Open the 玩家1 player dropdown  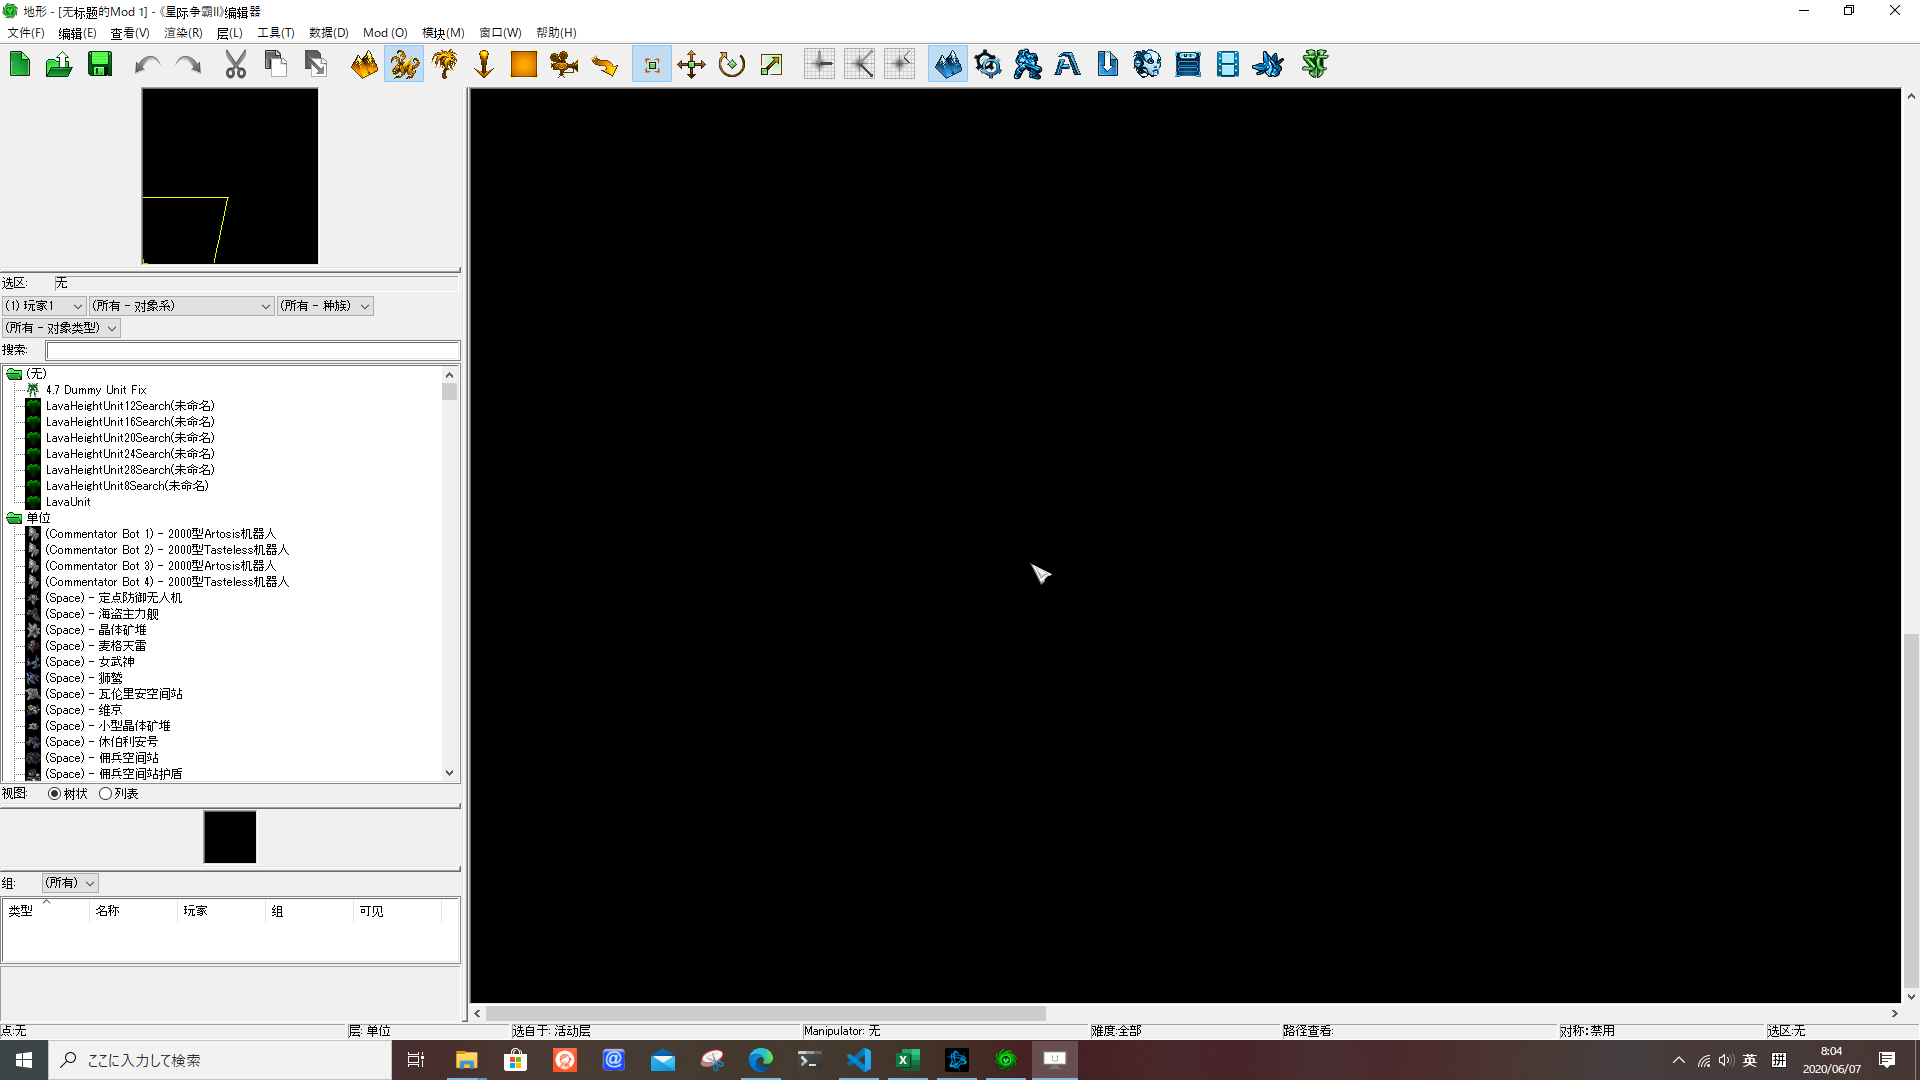(44, 306)
